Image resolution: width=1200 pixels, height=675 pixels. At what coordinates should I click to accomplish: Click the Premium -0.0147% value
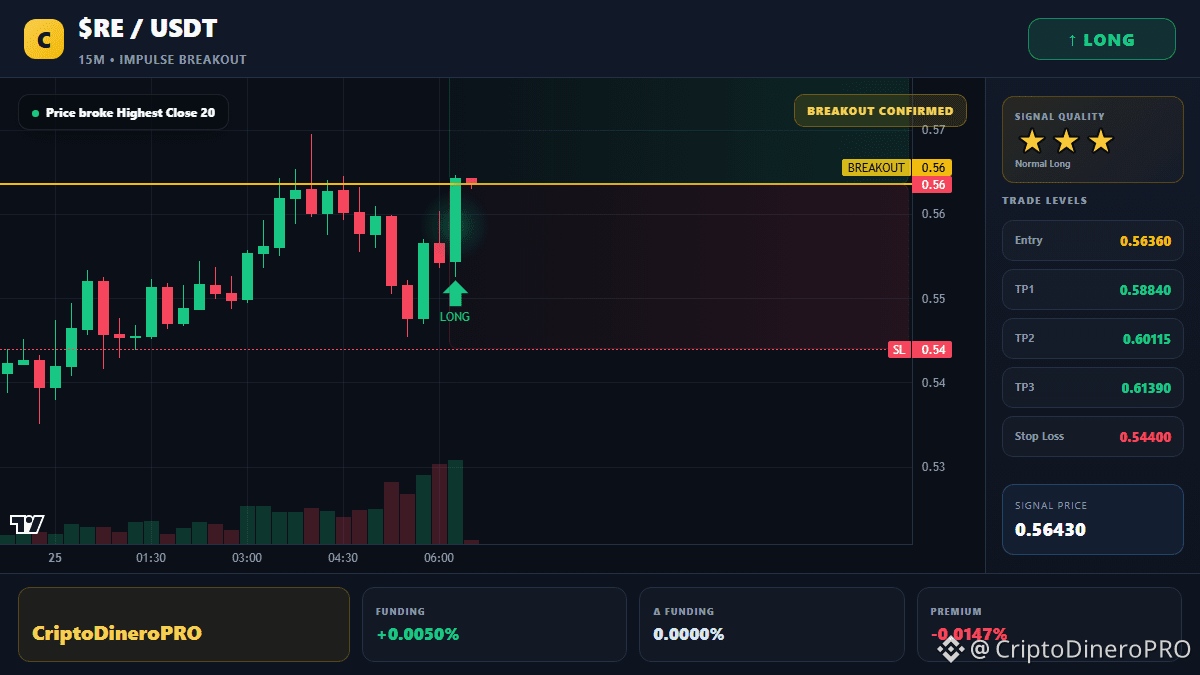click(969, 634)
